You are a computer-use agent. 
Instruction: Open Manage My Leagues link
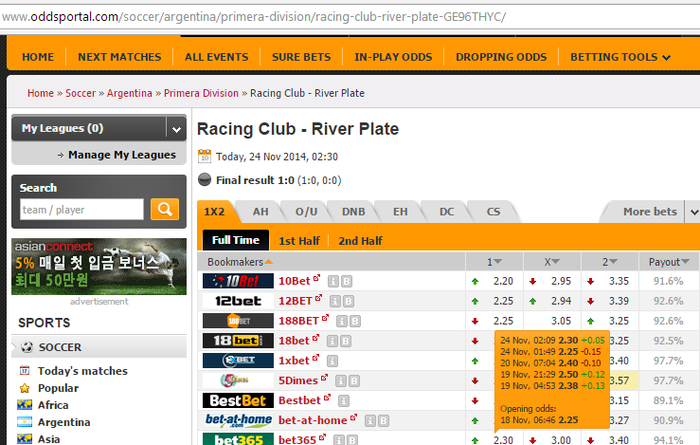[x=122, y=155]
